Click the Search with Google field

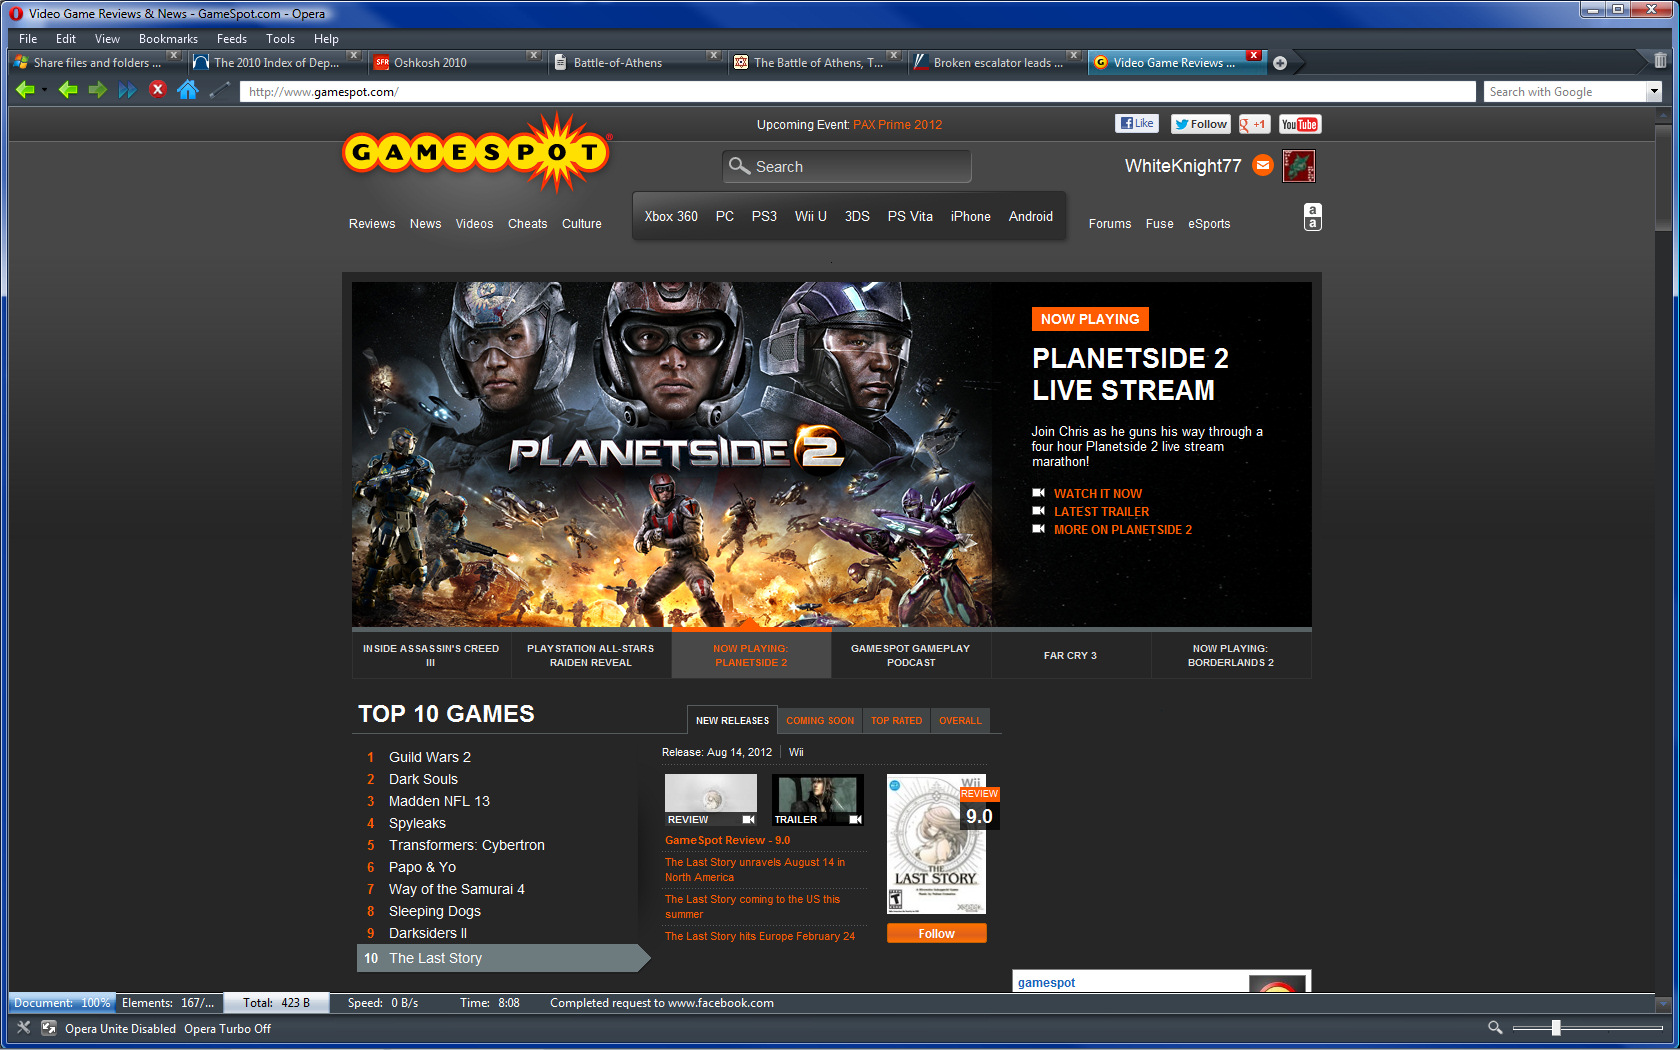pos(1565,92)
